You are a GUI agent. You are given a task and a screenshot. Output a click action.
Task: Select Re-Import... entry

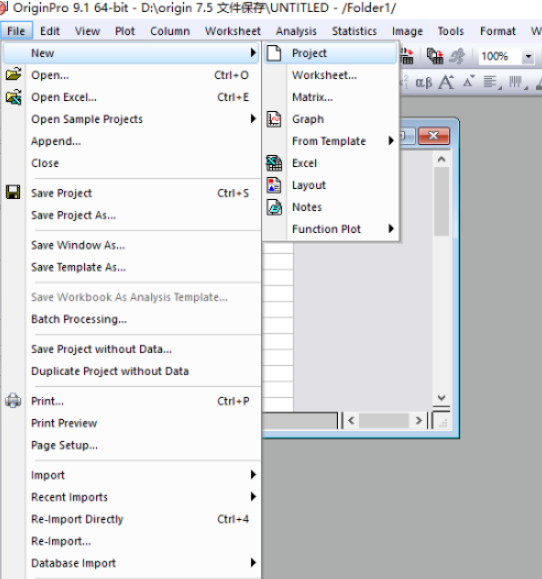pos(132,541)
